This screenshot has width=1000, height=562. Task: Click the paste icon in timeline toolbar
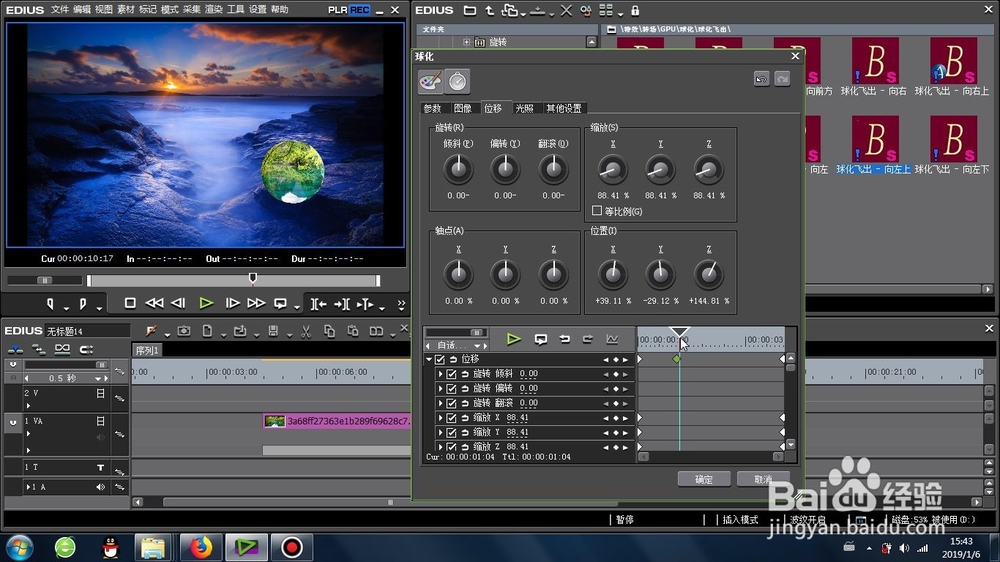[x=353, y=331]
